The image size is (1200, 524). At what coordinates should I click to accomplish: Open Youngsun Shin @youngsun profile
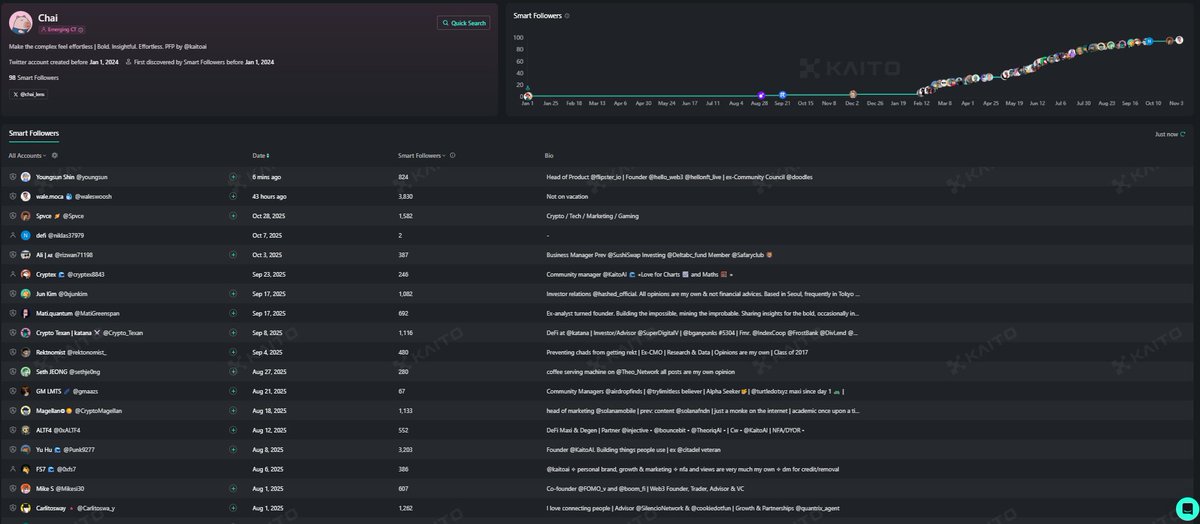71,177
